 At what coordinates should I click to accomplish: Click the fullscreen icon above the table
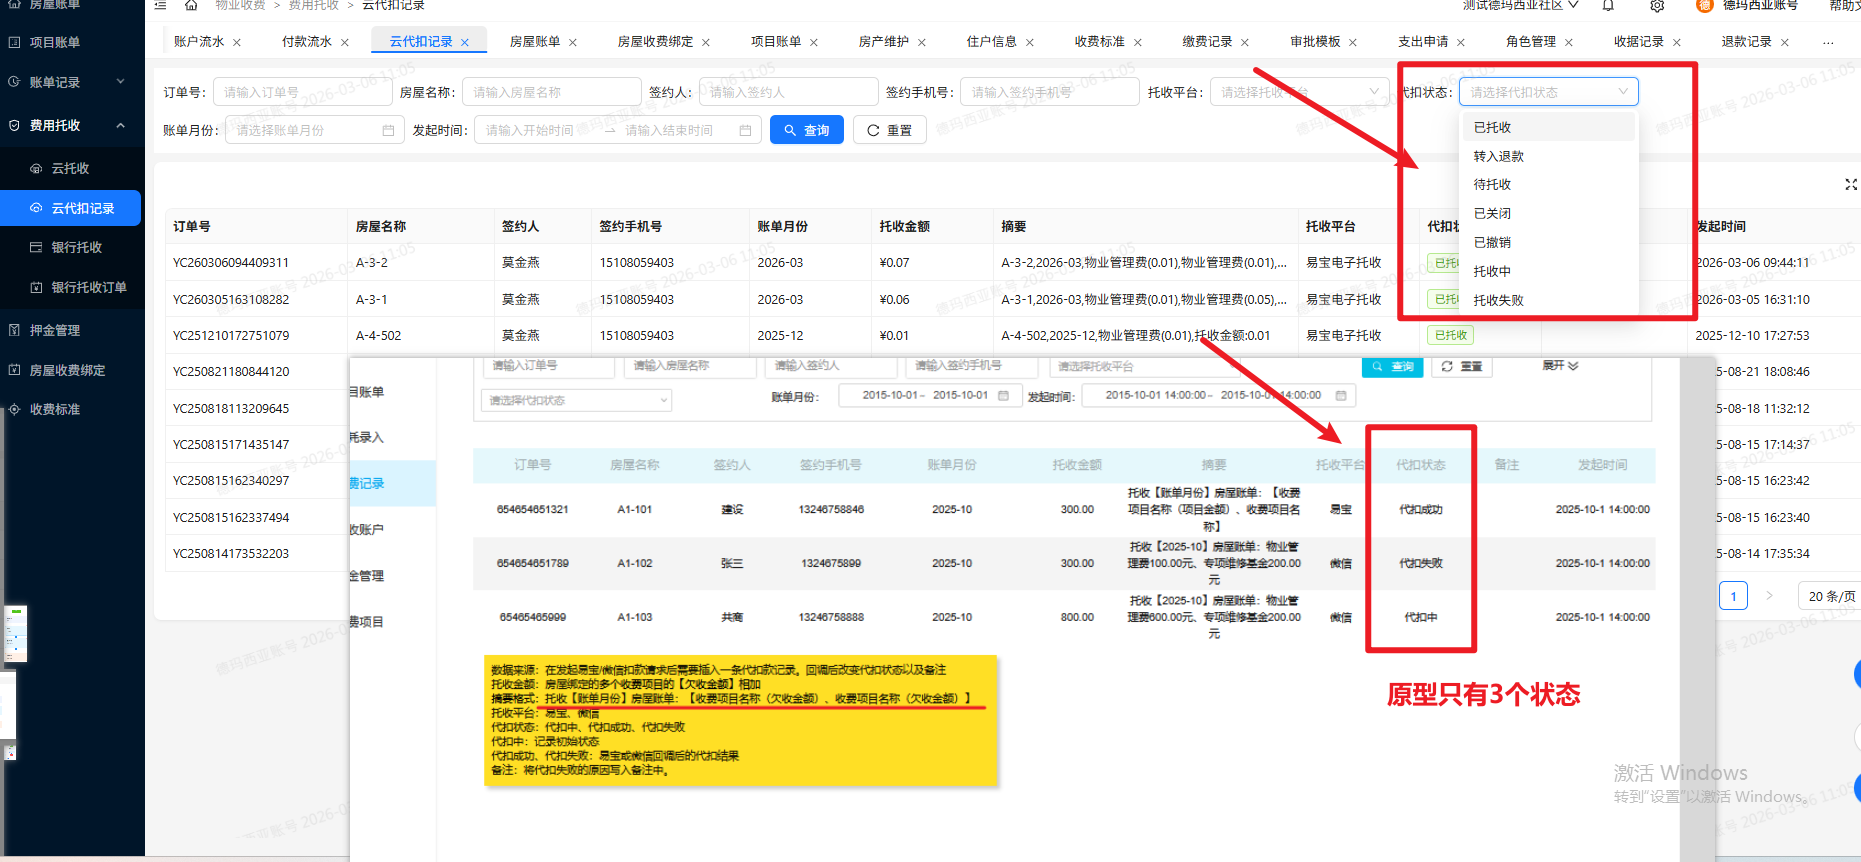[x=1850, y=184]
